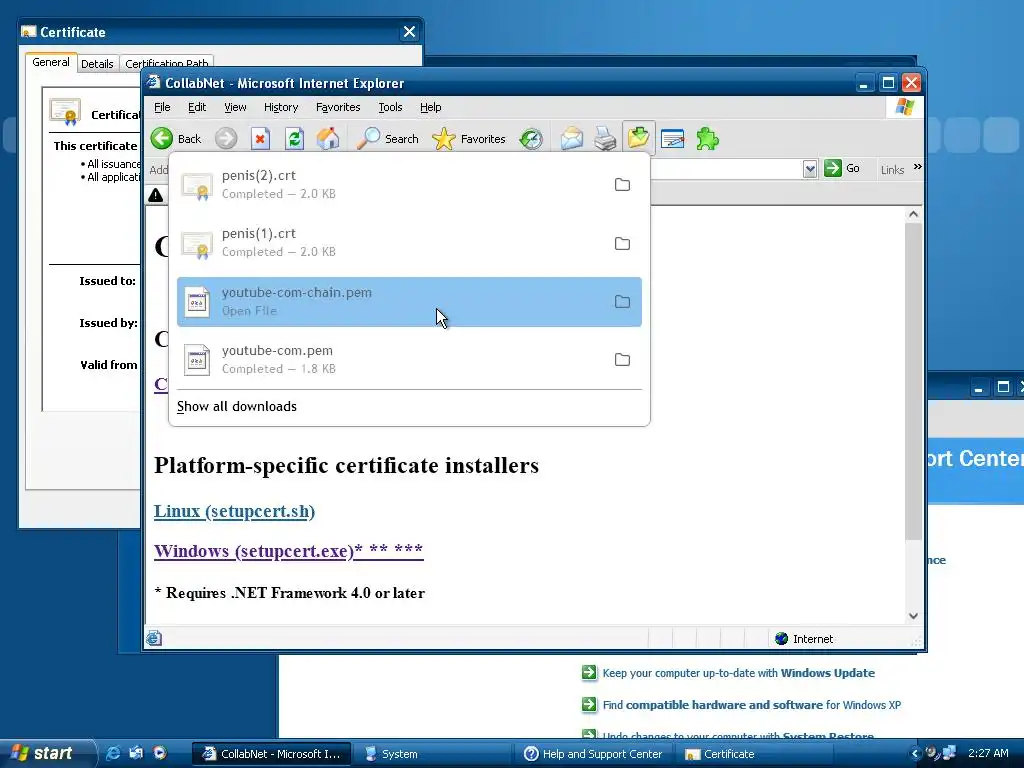Click Keep your computer up-to-date with Windows Update
Viewport: 1024px width, 768px height.
[x=739, y=673]
